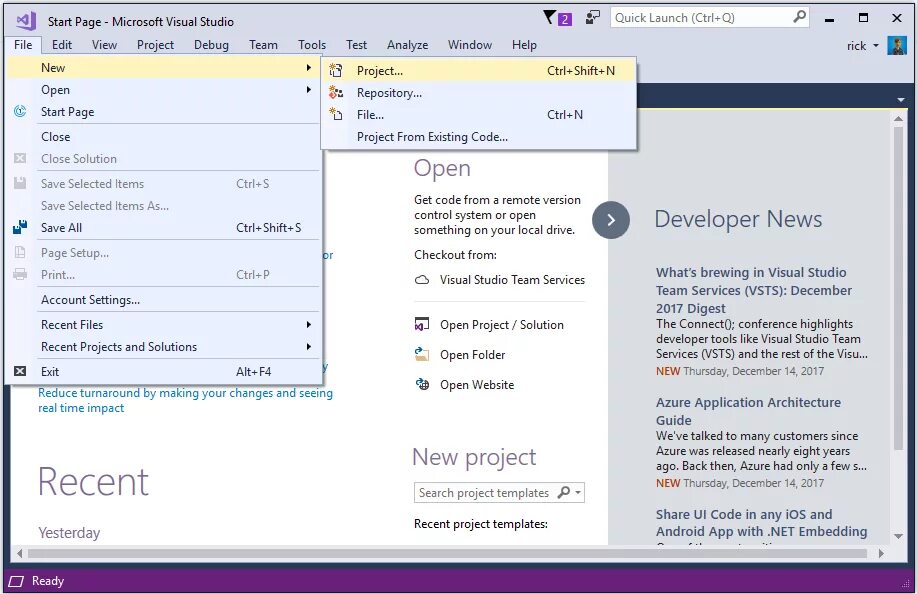Select Save All in the File menu
Viewport: 917px width, 594px height.
click(163, 227)
